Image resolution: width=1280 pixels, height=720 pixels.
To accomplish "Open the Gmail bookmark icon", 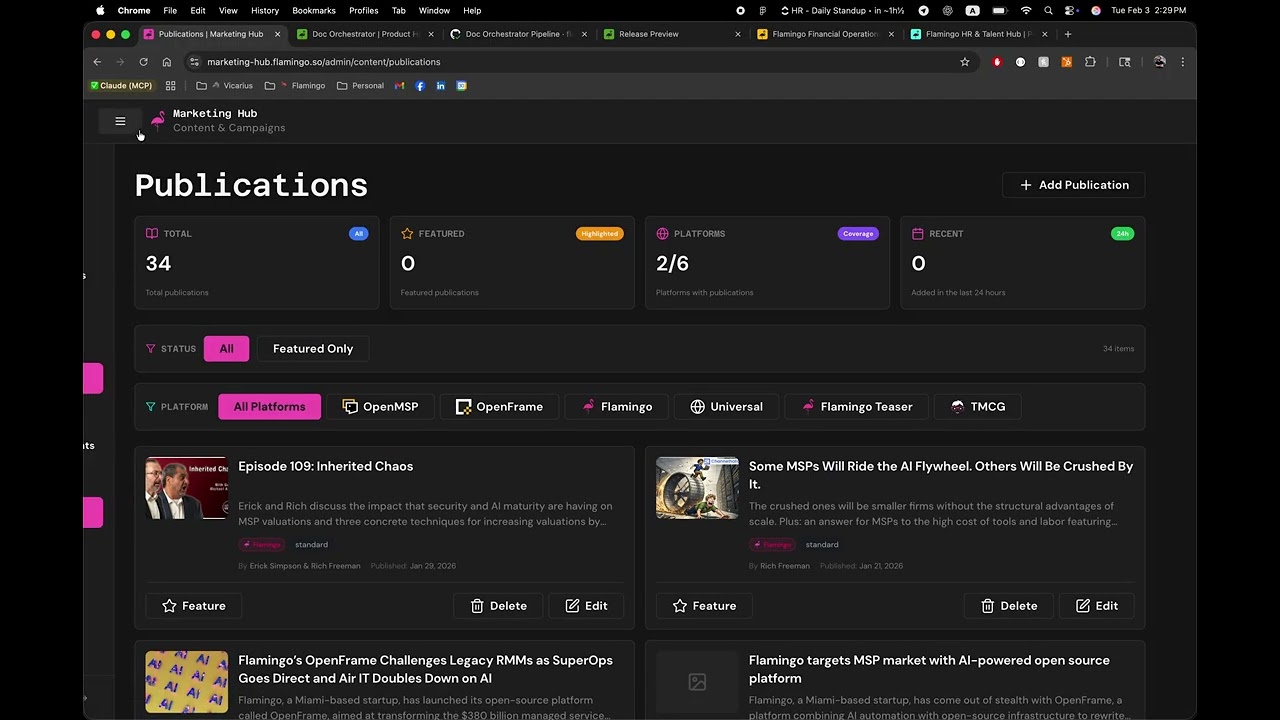I will tap(400, 86).
